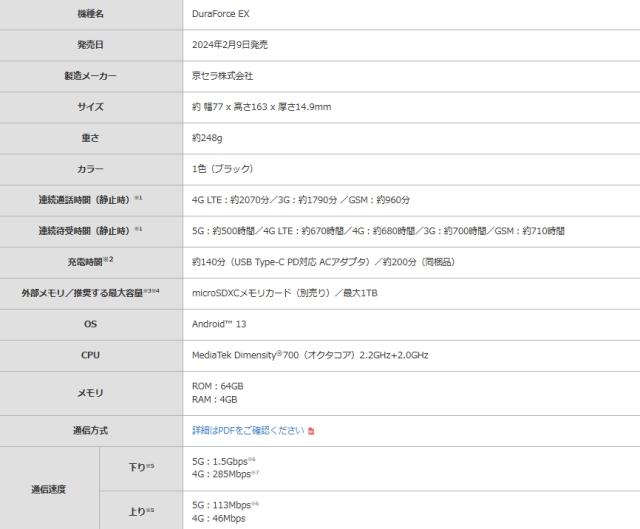Image resolution: width=640 pixels, height=529 pixels.
Task: Select the CPU header cell
Action: click(x=91, y=356)
